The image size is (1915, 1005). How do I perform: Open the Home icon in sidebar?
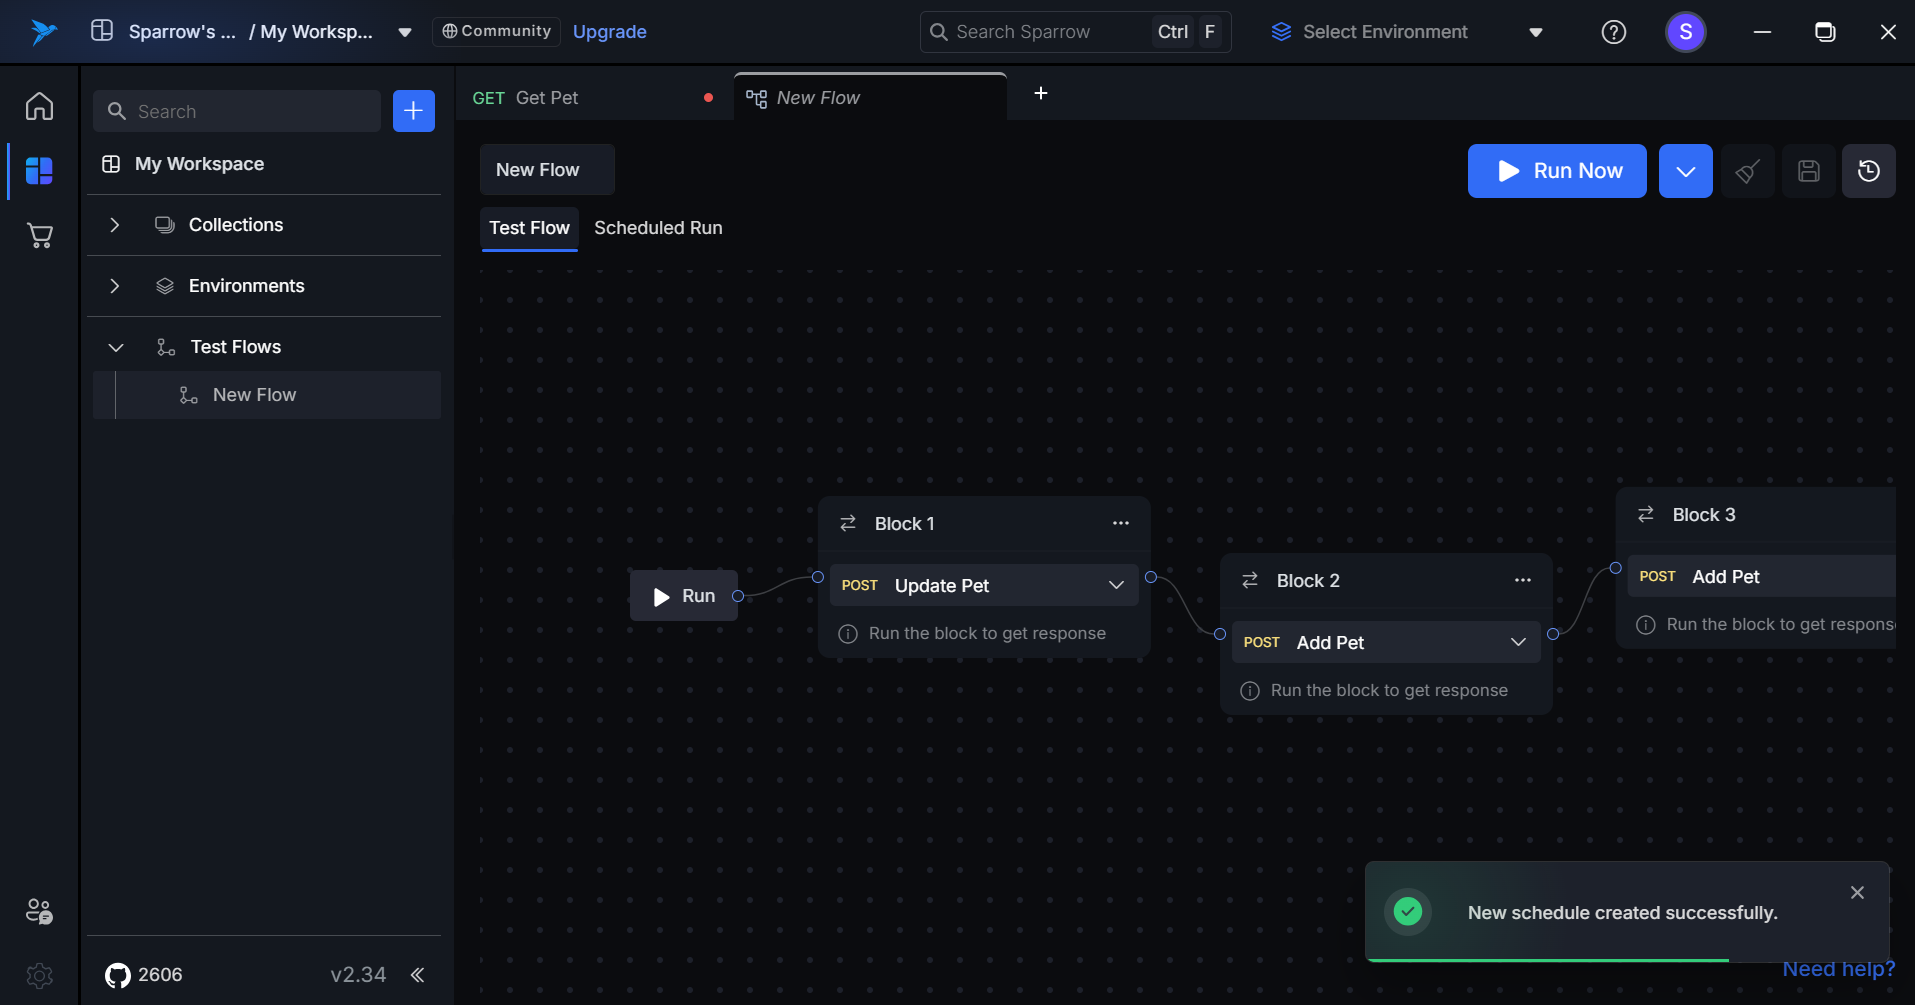click(39, 106)
